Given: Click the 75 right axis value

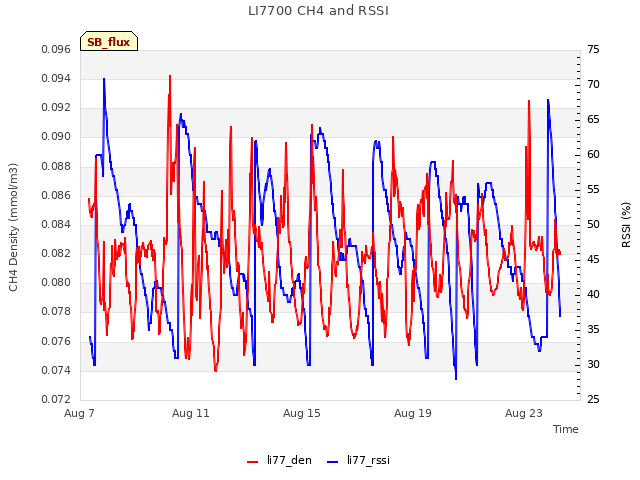Looking at the screenshot, I should coord(593,49).
